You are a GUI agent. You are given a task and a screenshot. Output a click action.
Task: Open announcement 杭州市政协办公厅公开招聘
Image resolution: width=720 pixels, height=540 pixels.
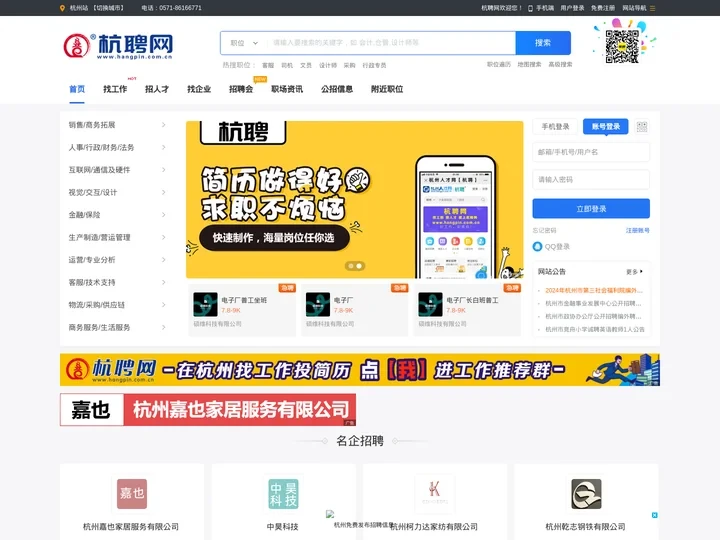(x=593, y=316)
